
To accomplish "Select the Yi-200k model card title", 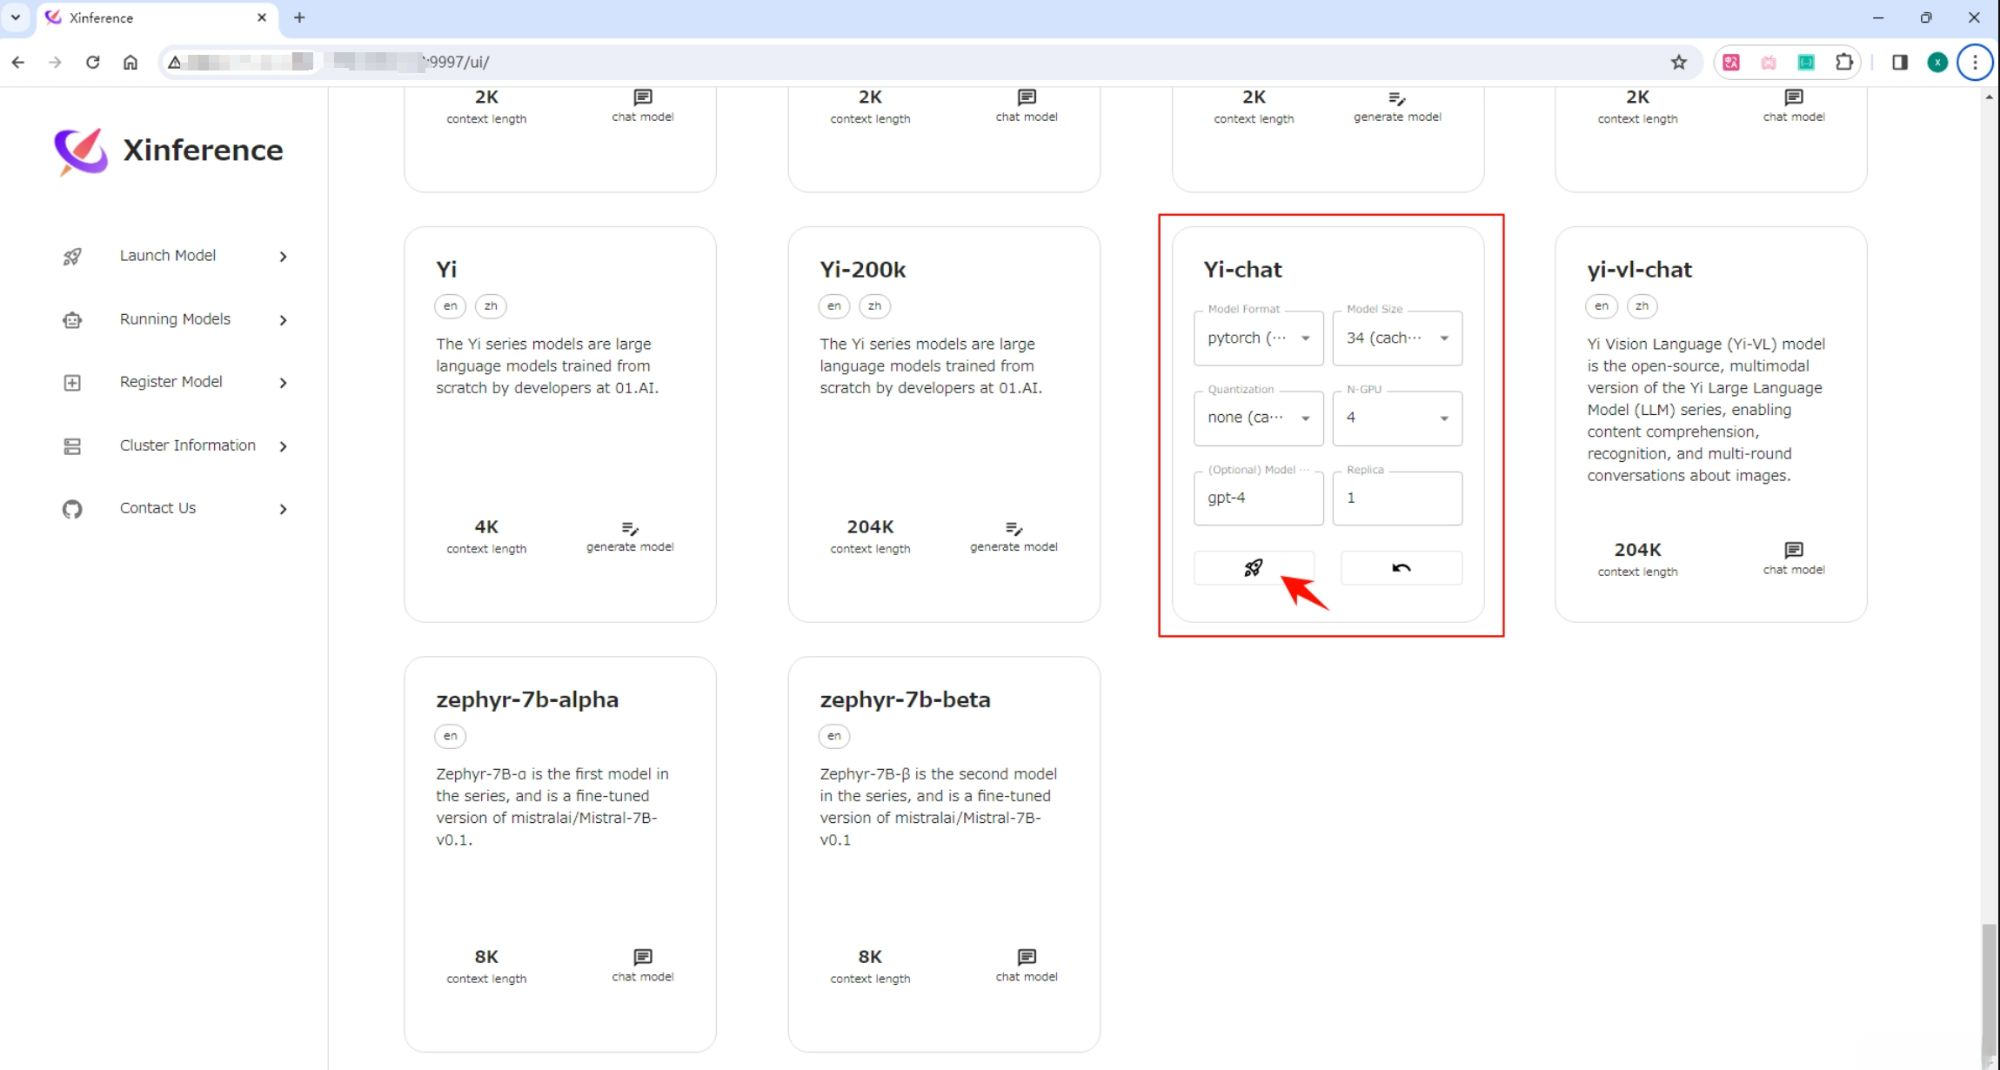I will [x=863, y=270].
